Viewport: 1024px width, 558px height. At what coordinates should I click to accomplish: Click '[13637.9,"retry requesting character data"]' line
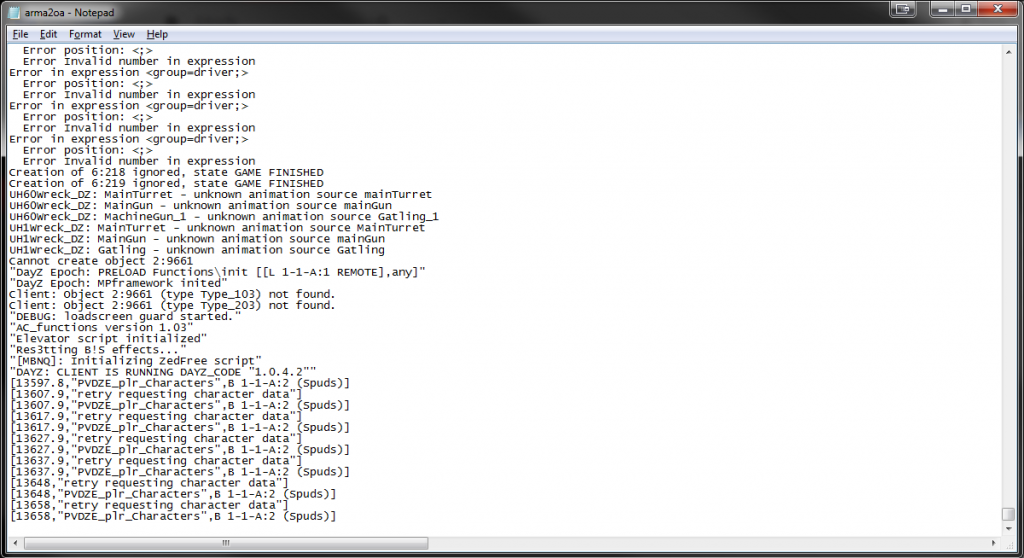coord(155,461)
